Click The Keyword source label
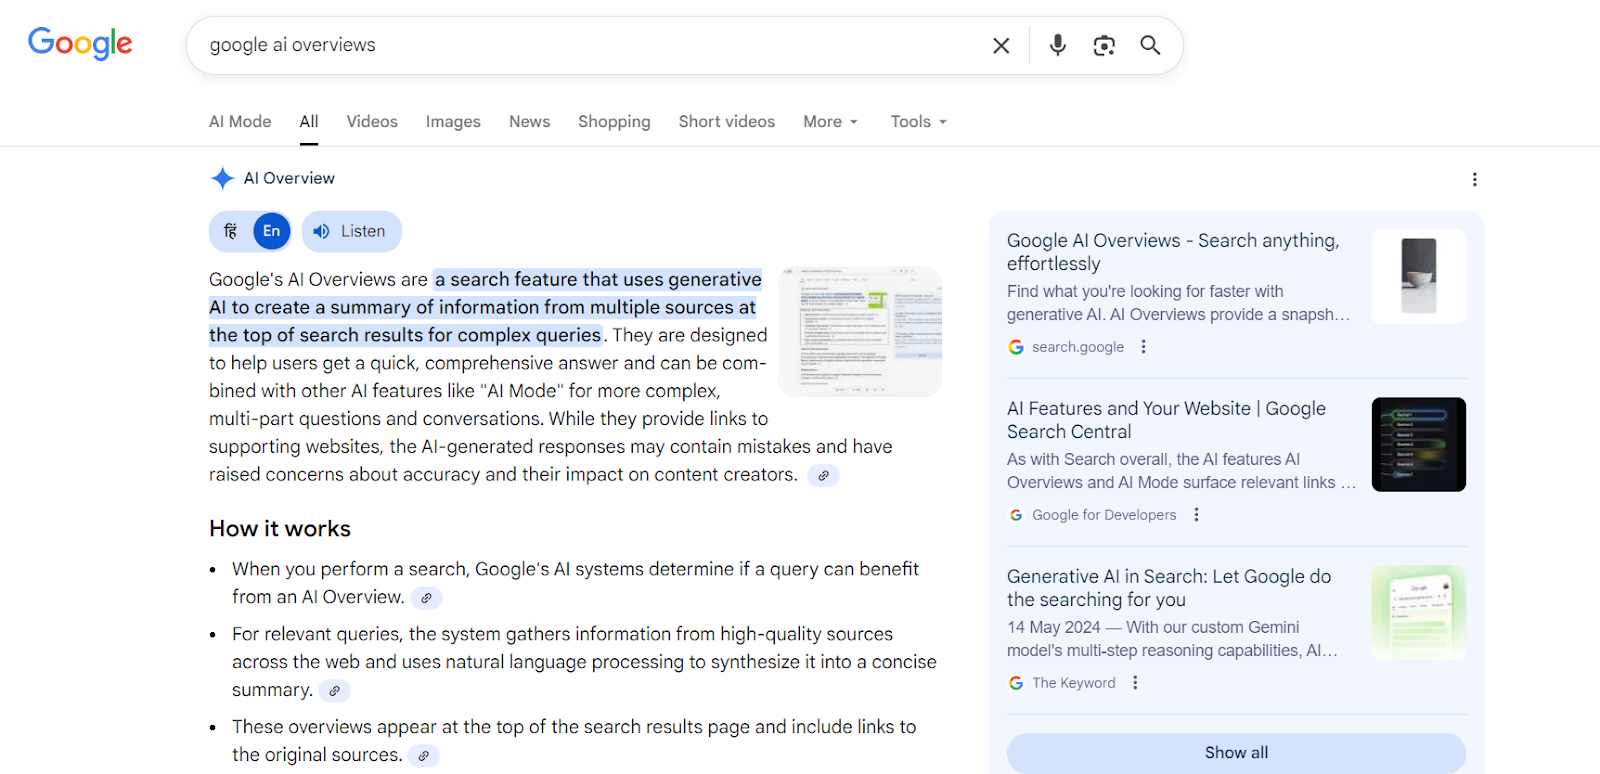1600x774 pixels. coord(1074,683)
